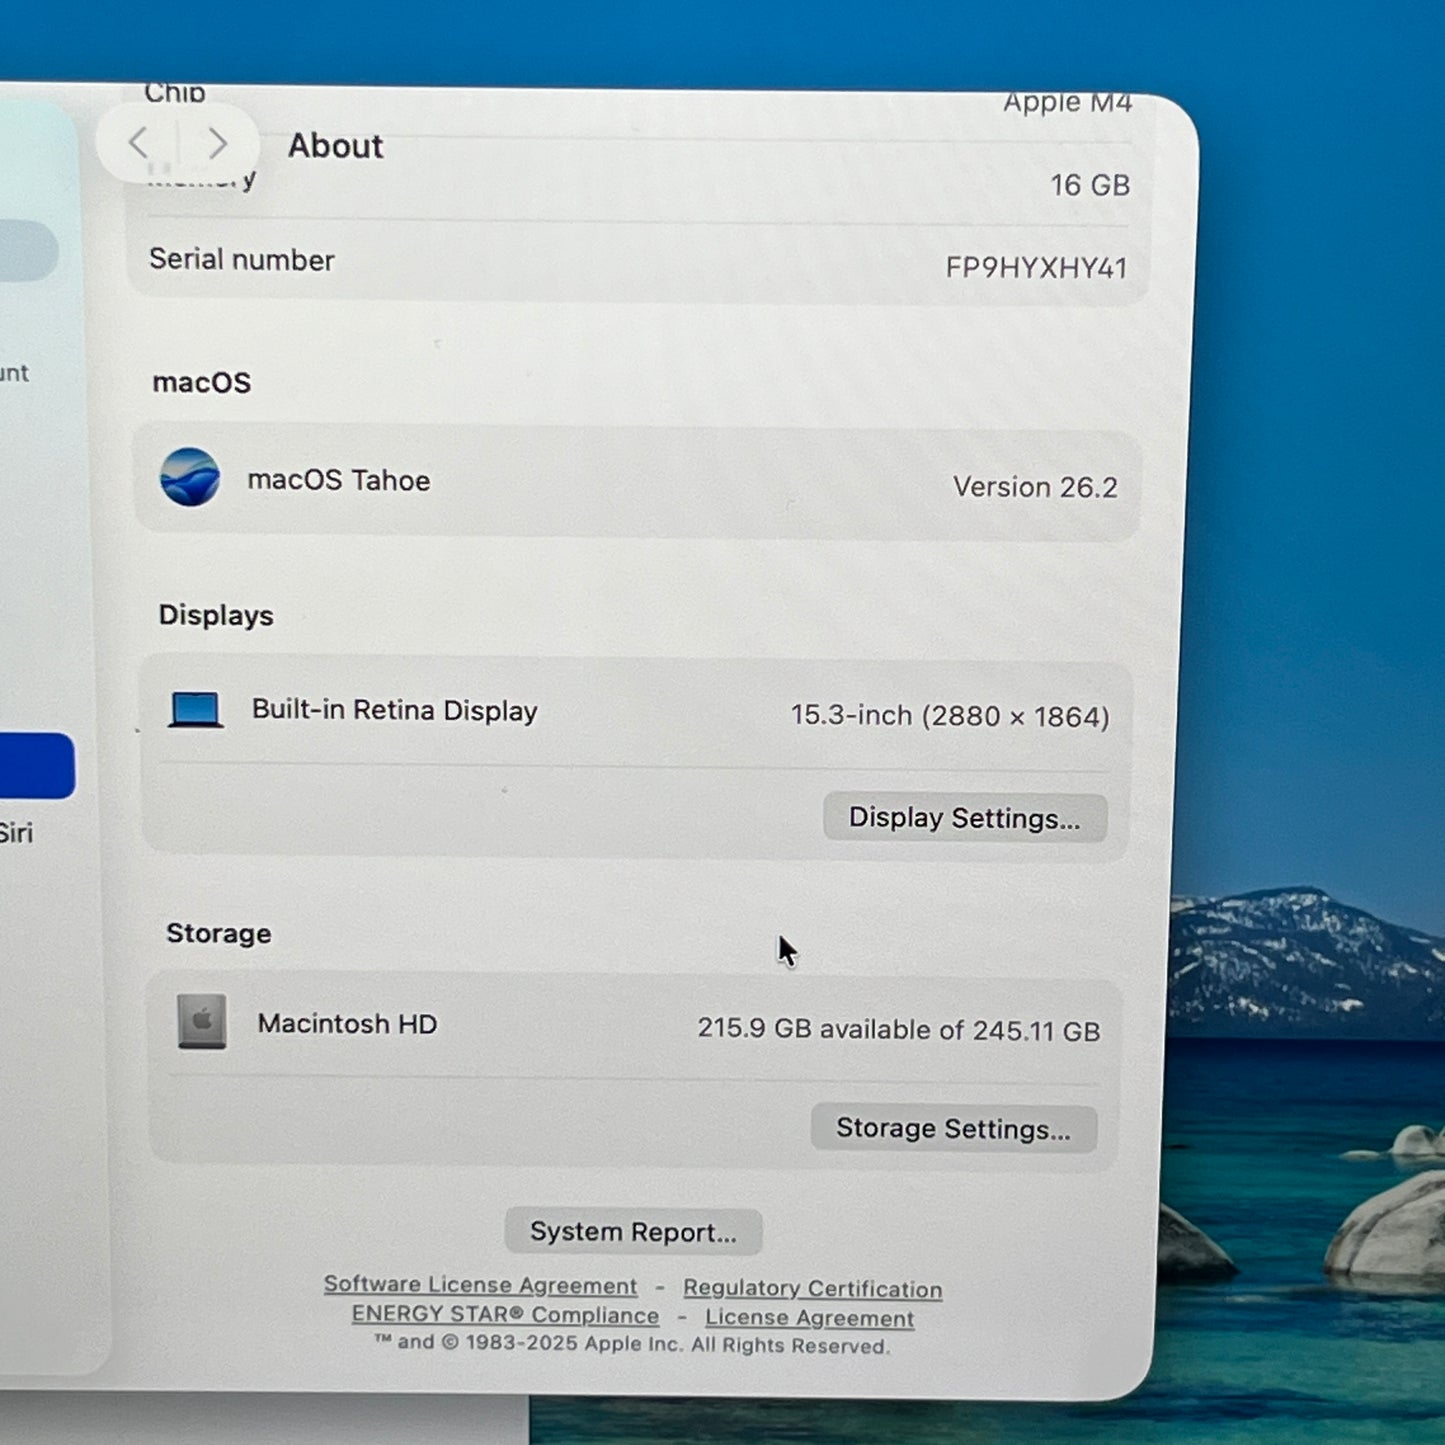This screenshot has height=1445, width=1445.
Task: Click the 15.3-inch (2880 × 1864) text
Action: (950, 716)
